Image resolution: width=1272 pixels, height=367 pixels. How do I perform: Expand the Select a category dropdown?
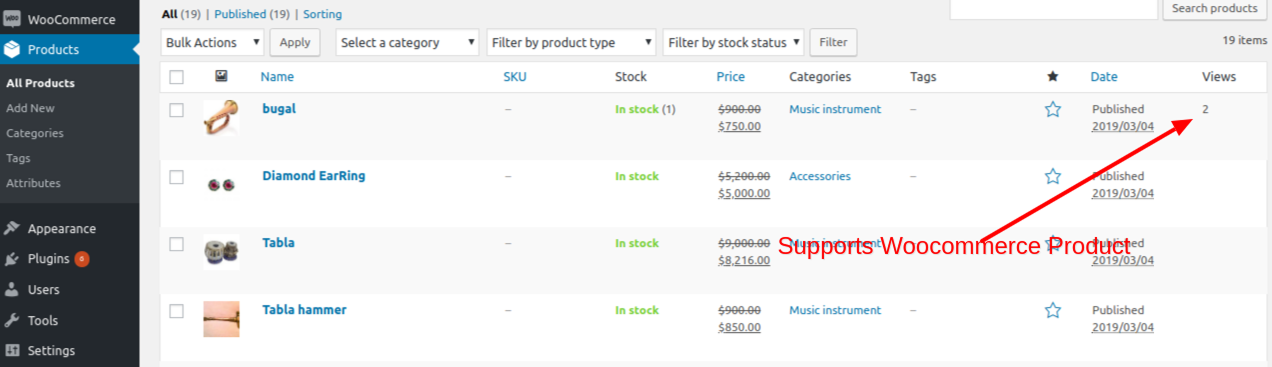coord(408,43)
